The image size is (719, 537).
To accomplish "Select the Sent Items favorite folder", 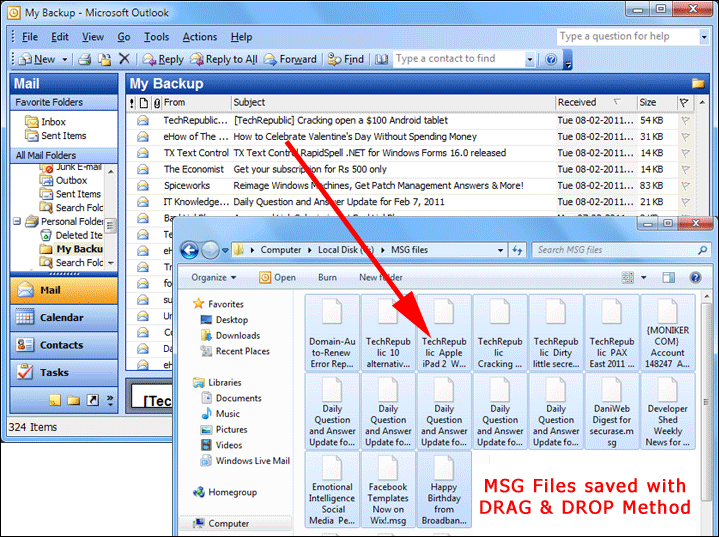I will click(x=56, y=136).
